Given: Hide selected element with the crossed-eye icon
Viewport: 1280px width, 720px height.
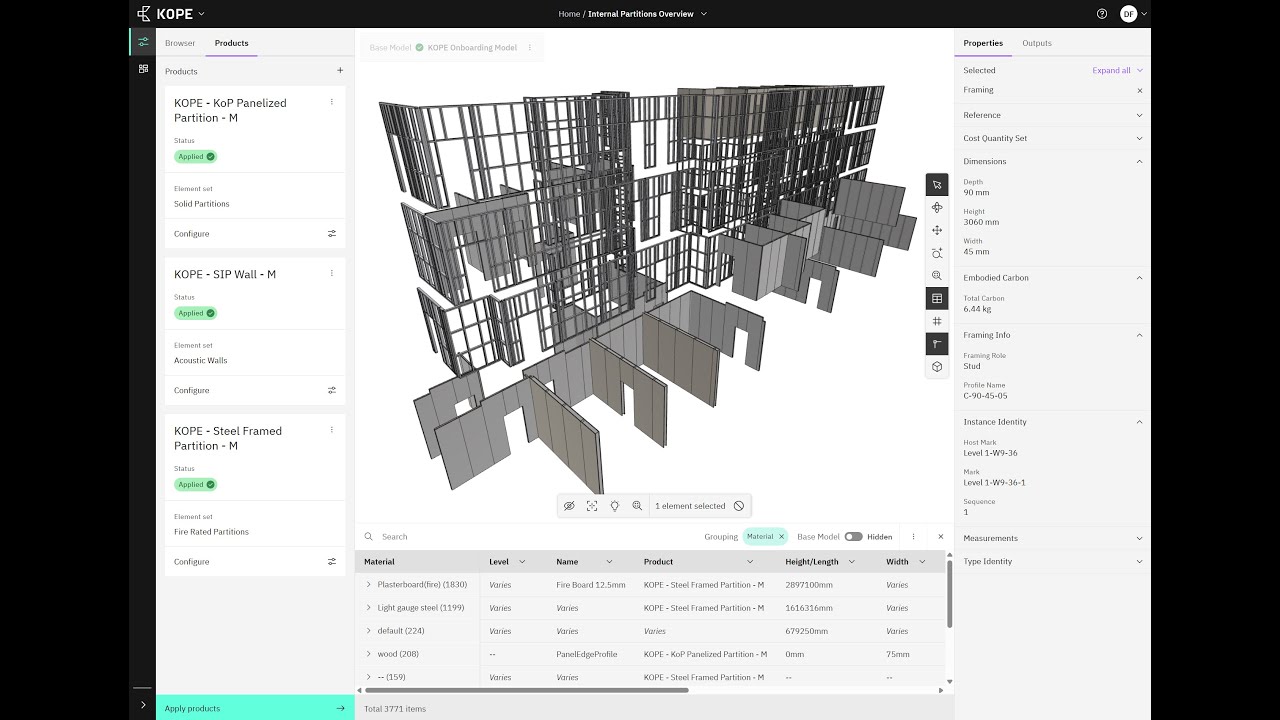Looking at the screenshot, I should (569, 506).
